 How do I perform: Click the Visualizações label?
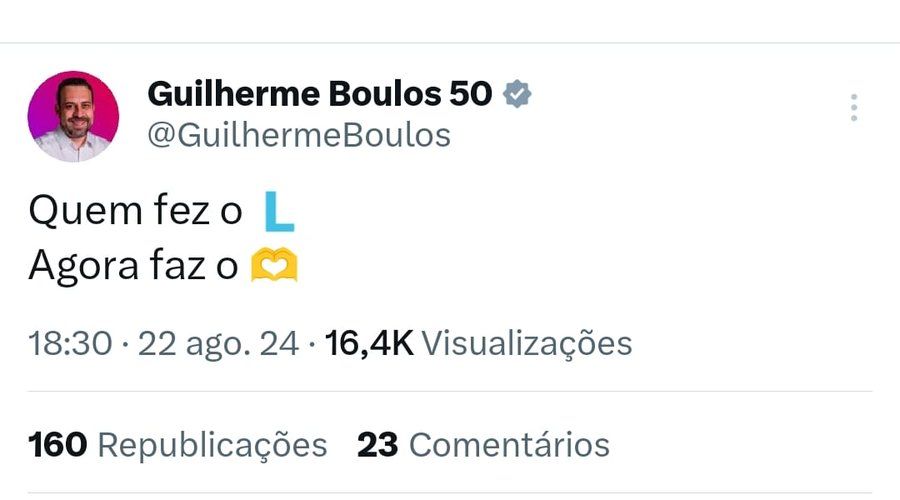click(527, 344)
